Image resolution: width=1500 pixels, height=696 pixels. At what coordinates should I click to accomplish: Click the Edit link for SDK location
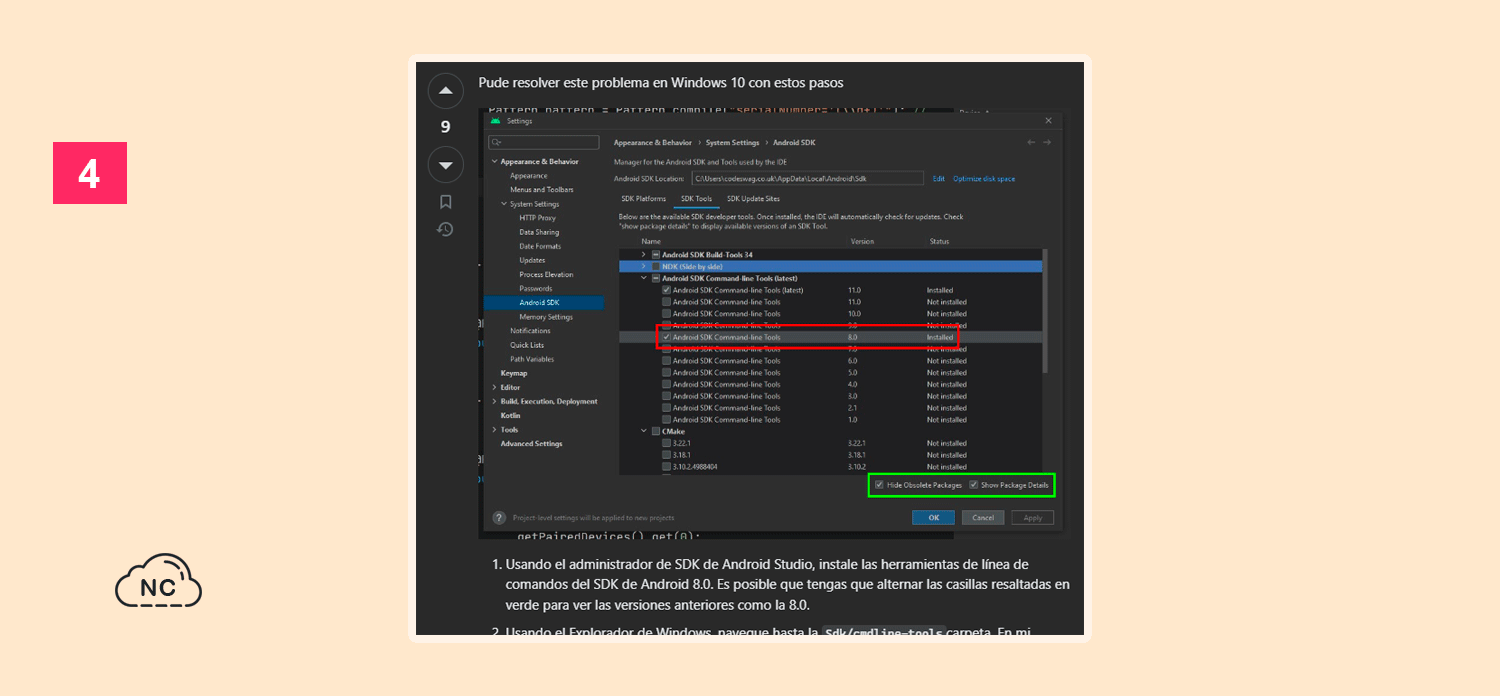[x=939, y=179]
